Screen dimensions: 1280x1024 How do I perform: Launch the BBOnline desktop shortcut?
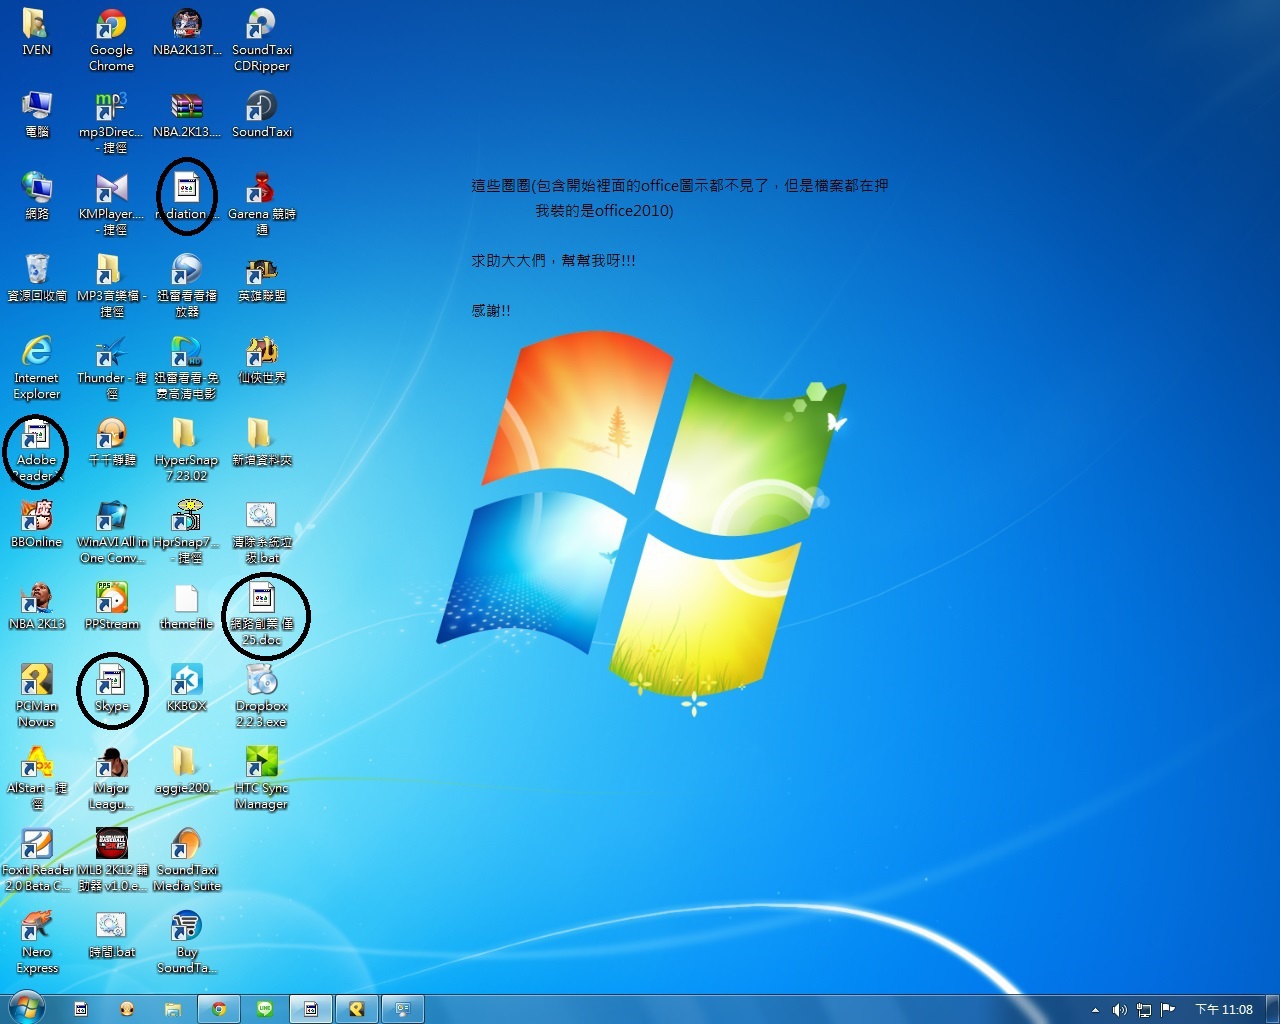tap(36, 525)
